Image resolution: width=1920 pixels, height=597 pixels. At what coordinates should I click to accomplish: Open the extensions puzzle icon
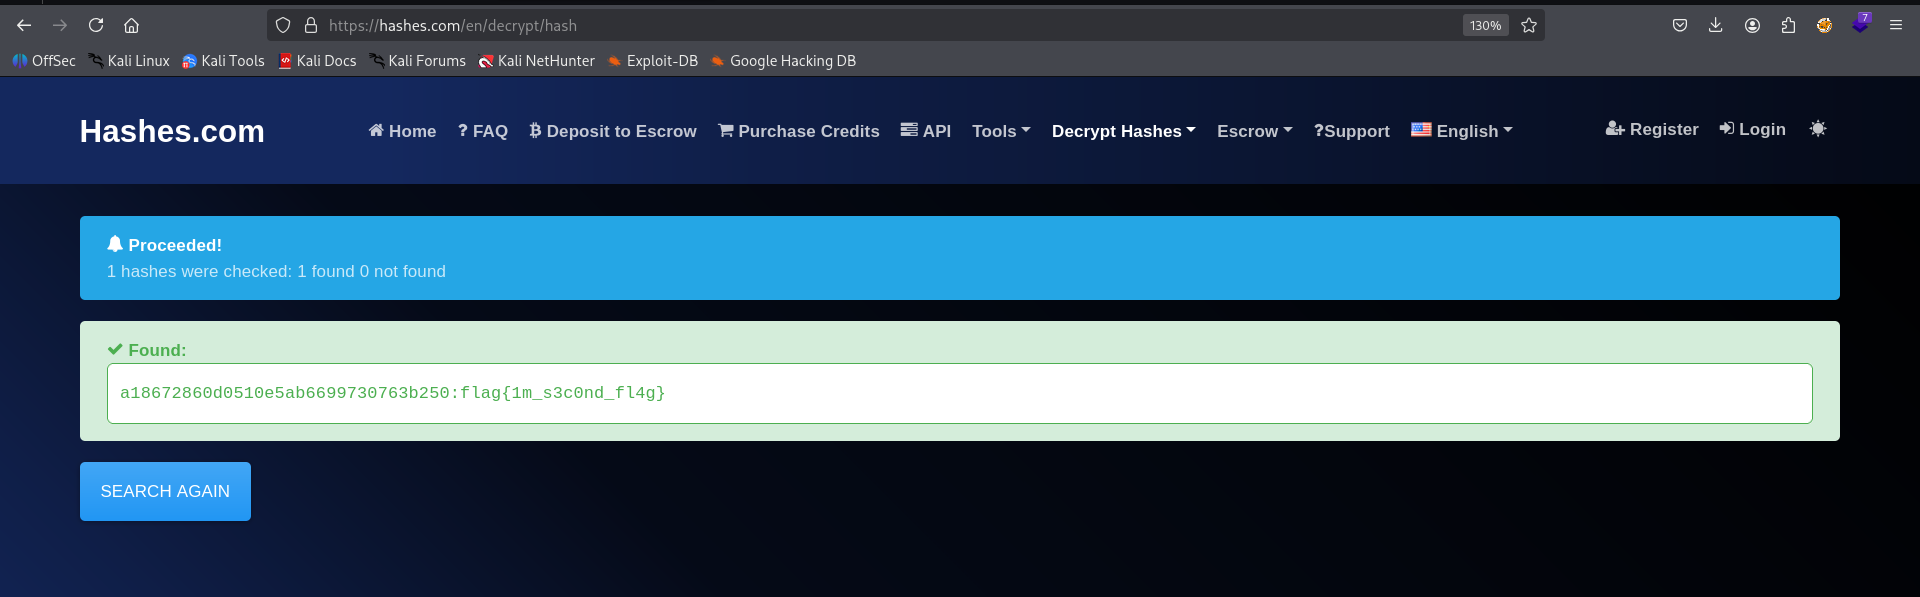click(x=1788, y=25)
